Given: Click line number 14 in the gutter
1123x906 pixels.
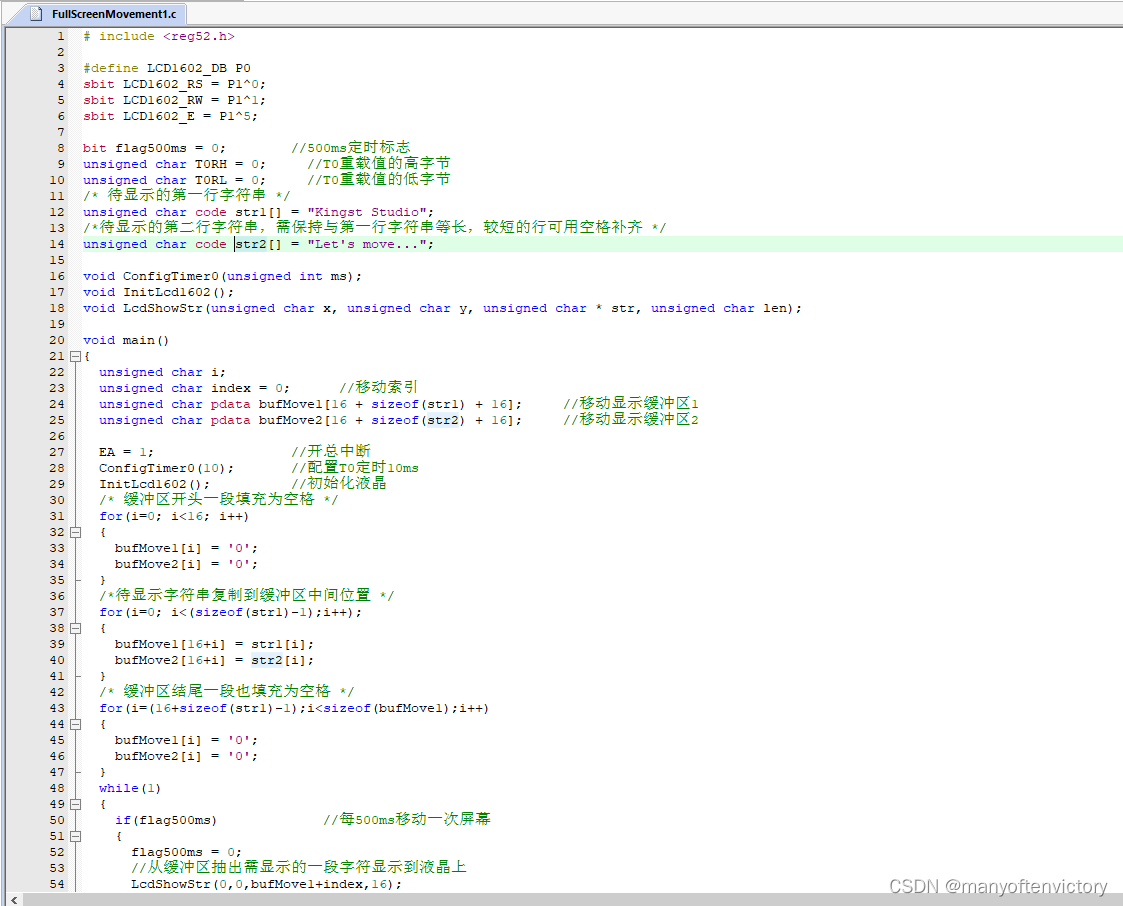Looking at the screenshot, I should [57, 244].
